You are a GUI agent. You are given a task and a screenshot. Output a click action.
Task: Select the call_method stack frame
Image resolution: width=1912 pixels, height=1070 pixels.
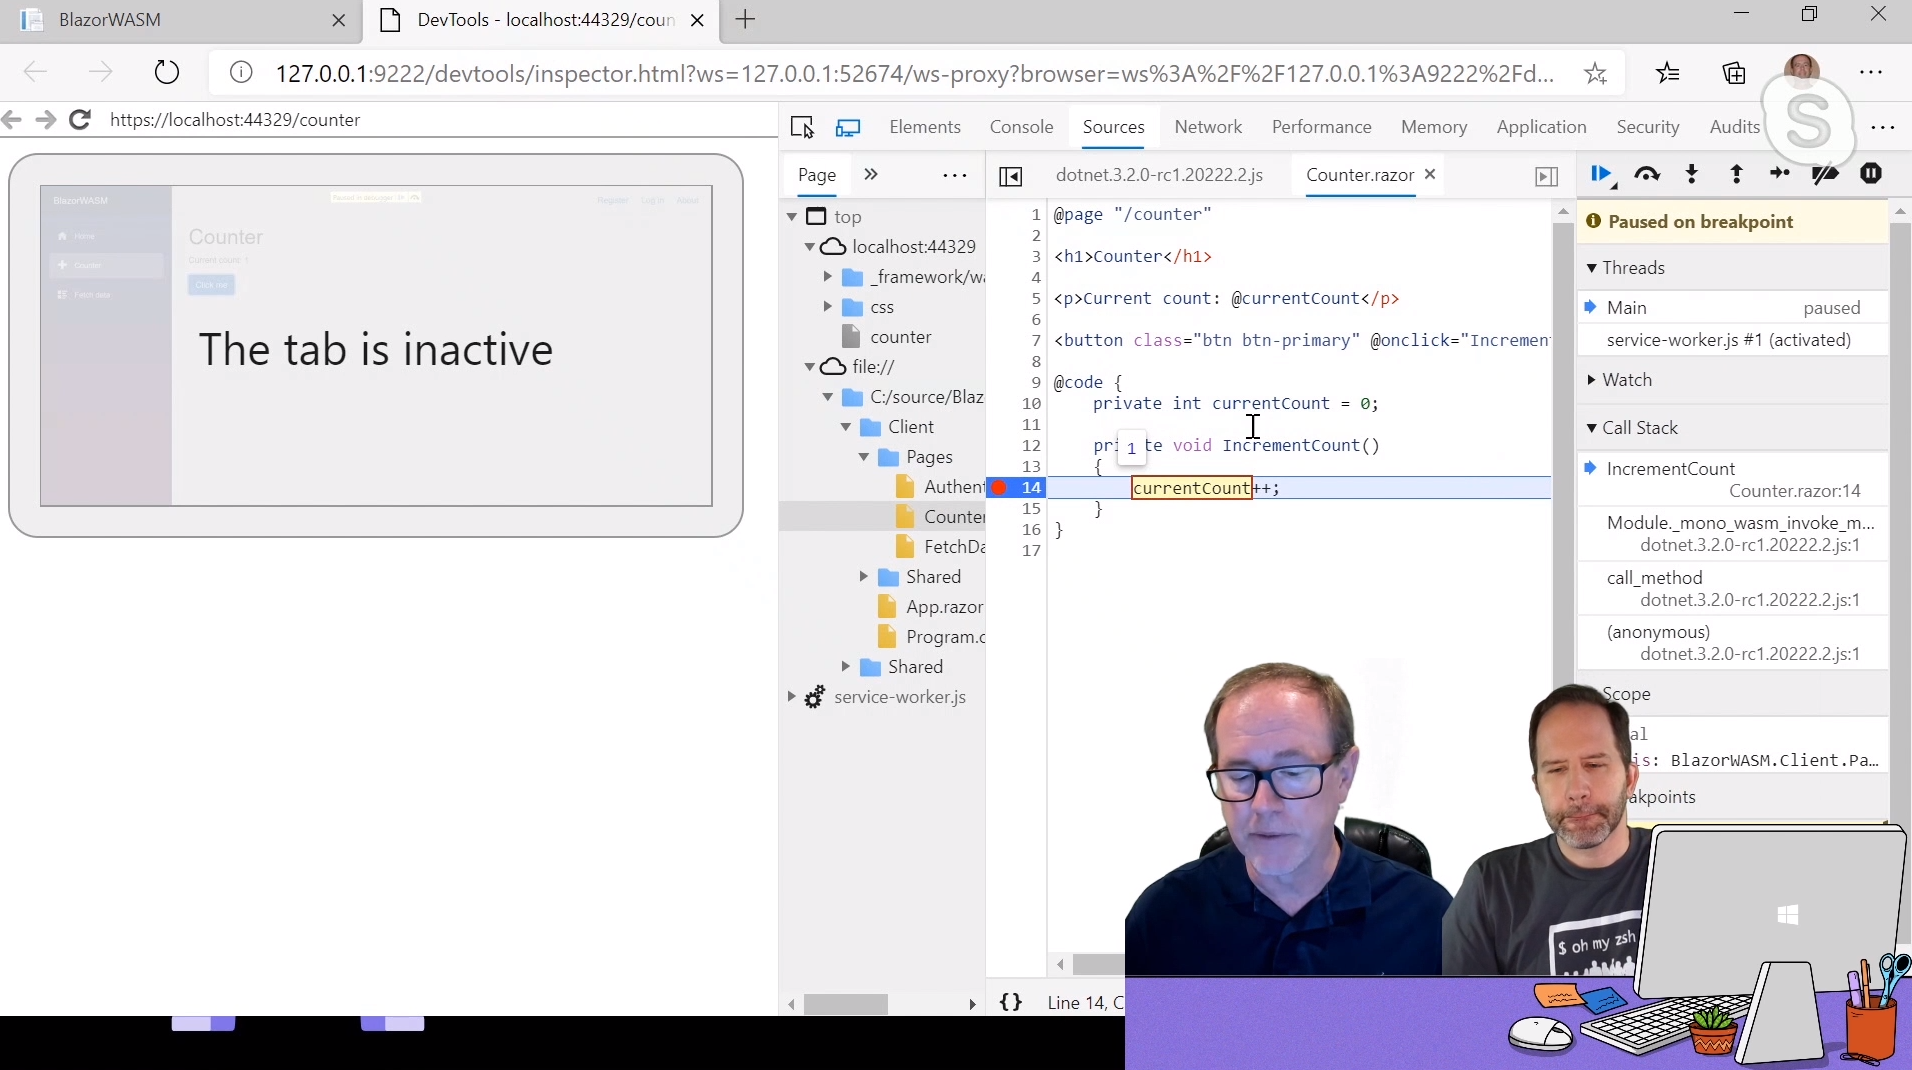click(x=1732, y=588)
